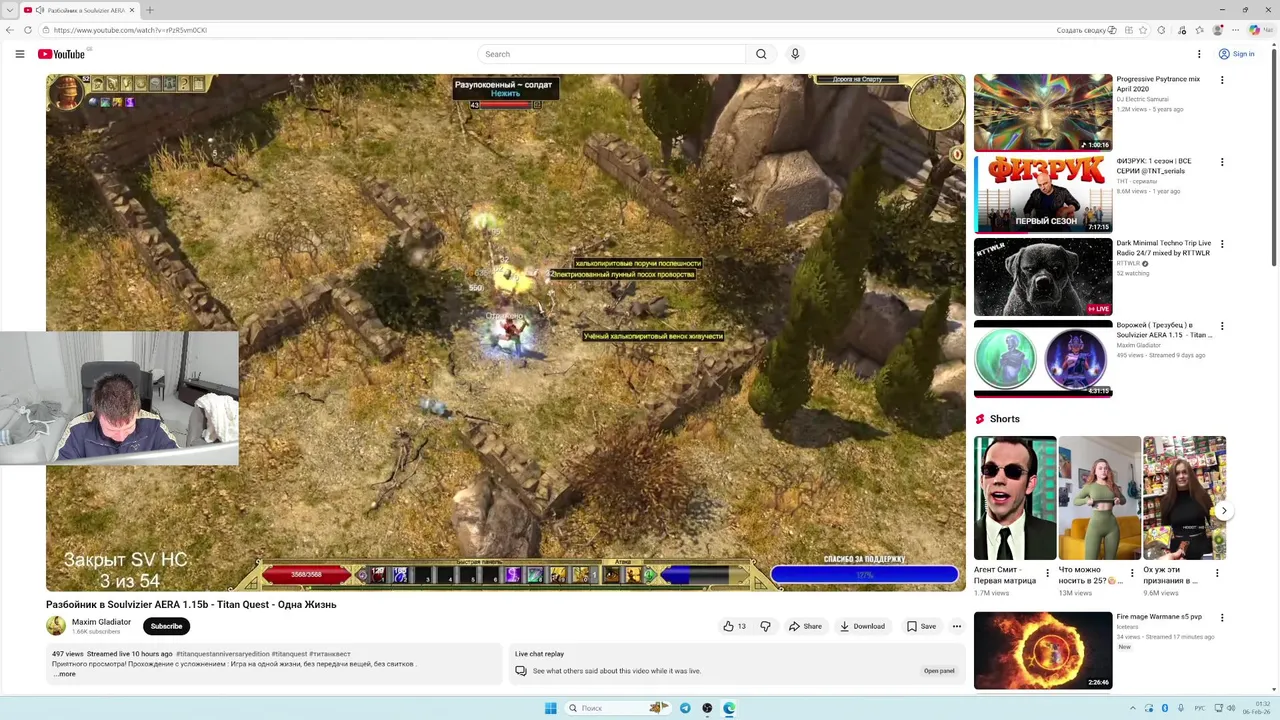This screenshot has height=720, width=1280.
Task: Open options for Агент Смит short
Action: tap(1048, 573)
